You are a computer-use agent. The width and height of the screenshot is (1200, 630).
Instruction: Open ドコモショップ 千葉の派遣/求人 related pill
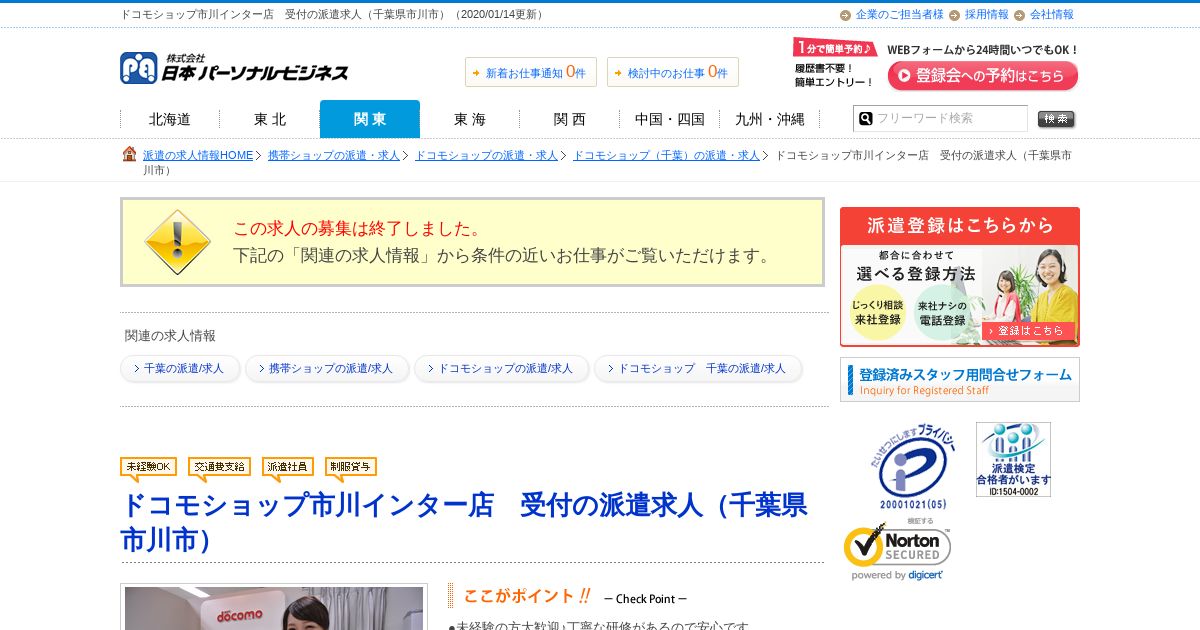tap(698, 368)
